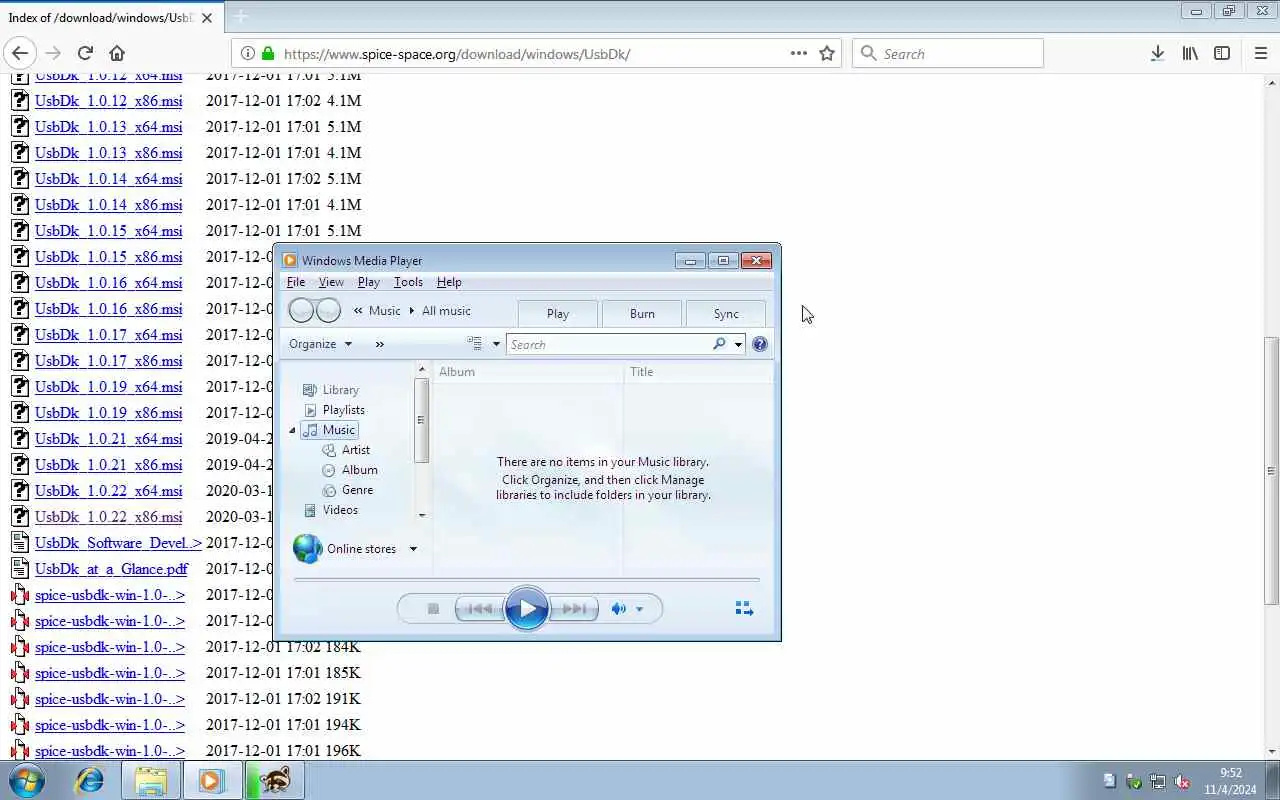Open the Sync tab
The image size is (1280, 800).
coord(726,313)
